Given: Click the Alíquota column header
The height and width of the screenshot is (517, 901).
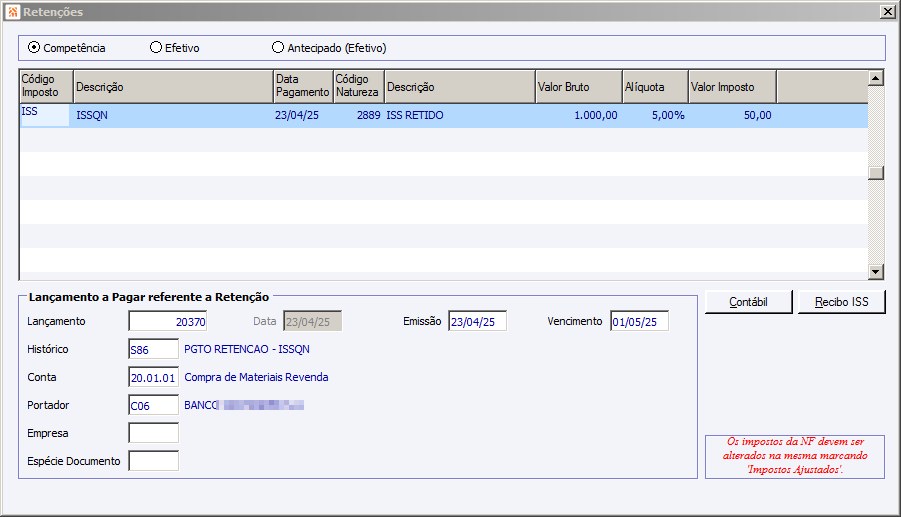Looking at the screenshot, I should tap(656, 86).
